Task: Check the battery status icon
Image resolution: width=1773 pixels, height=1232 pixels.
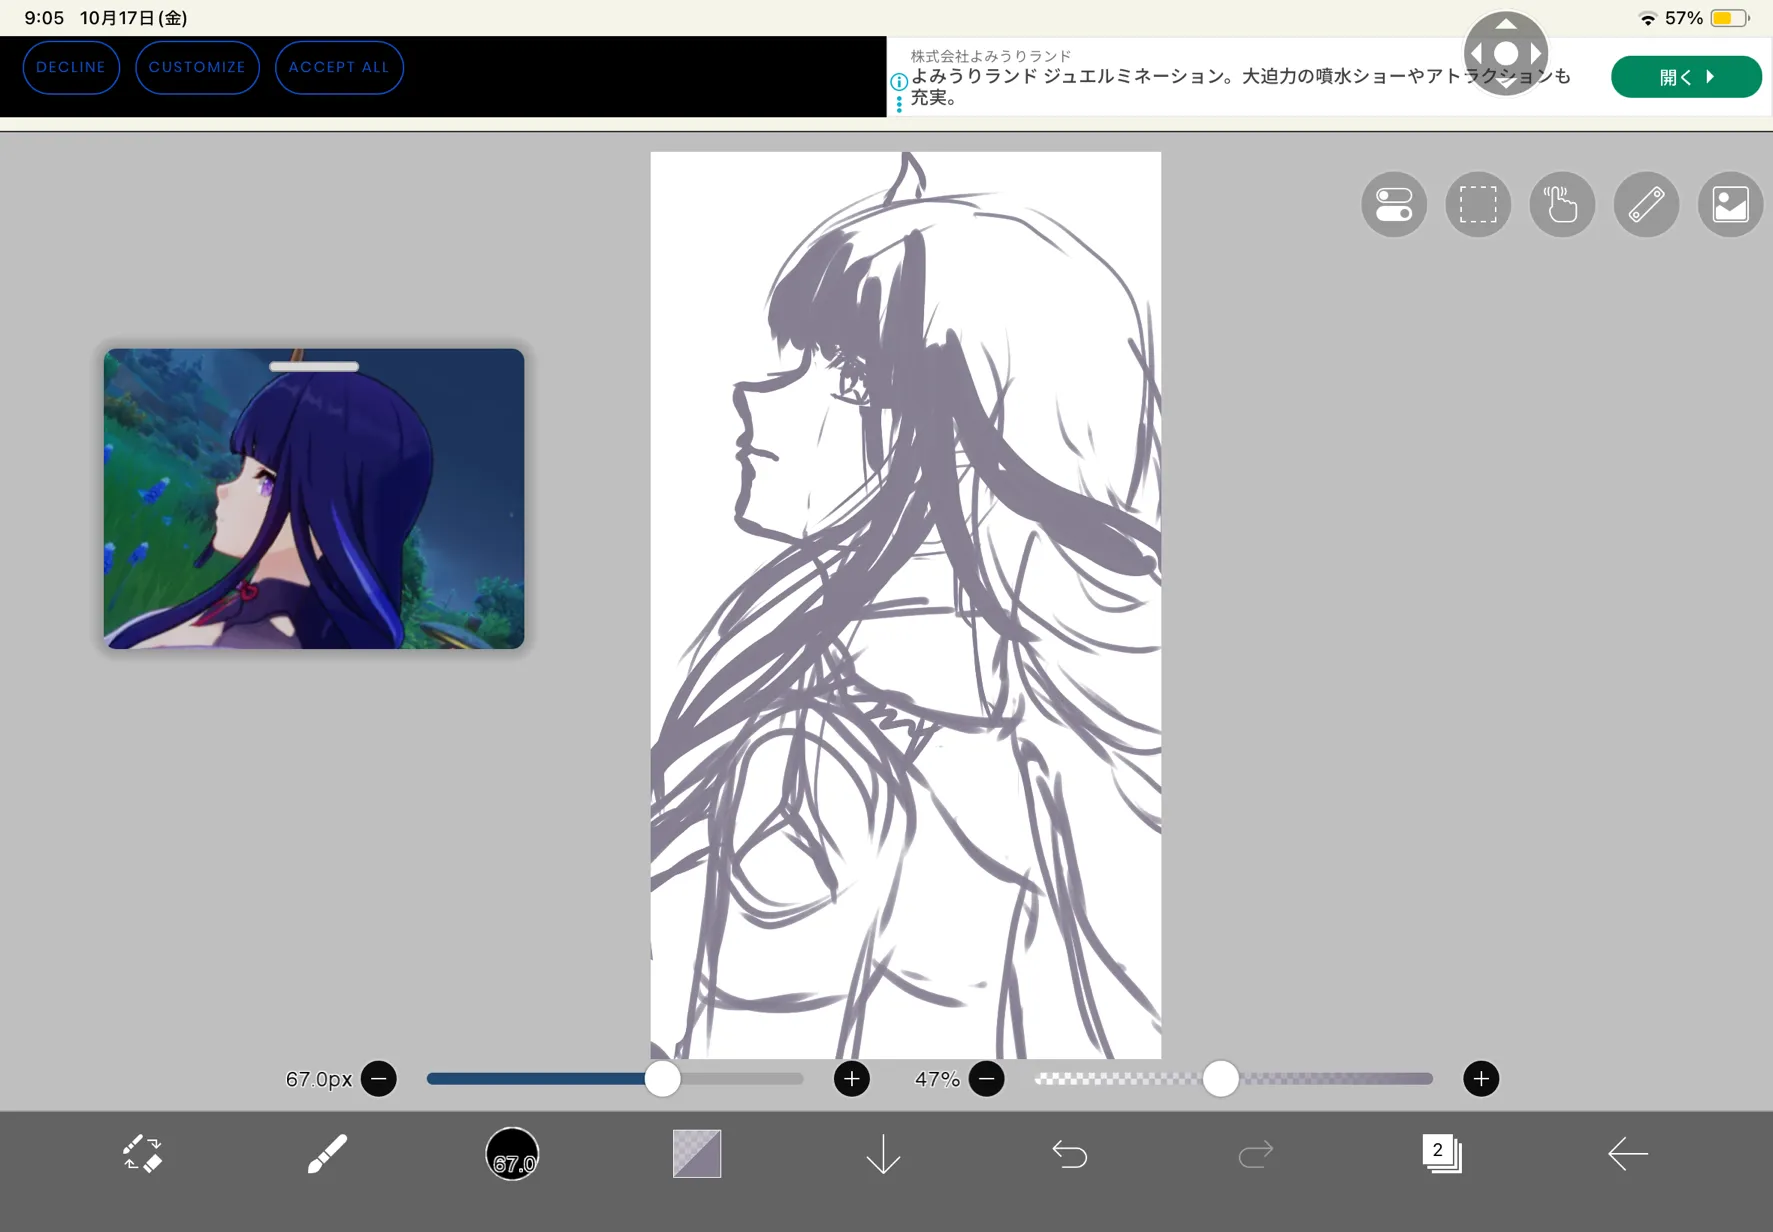Action: point(1730,18)
